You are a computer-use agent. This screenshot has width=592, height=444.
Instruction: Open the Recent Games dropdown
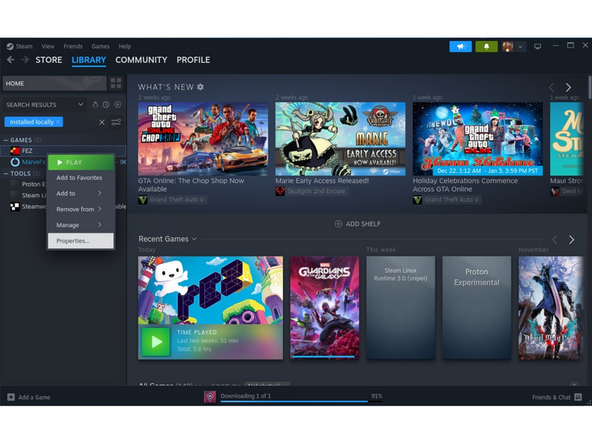click(x=167, y=239)
